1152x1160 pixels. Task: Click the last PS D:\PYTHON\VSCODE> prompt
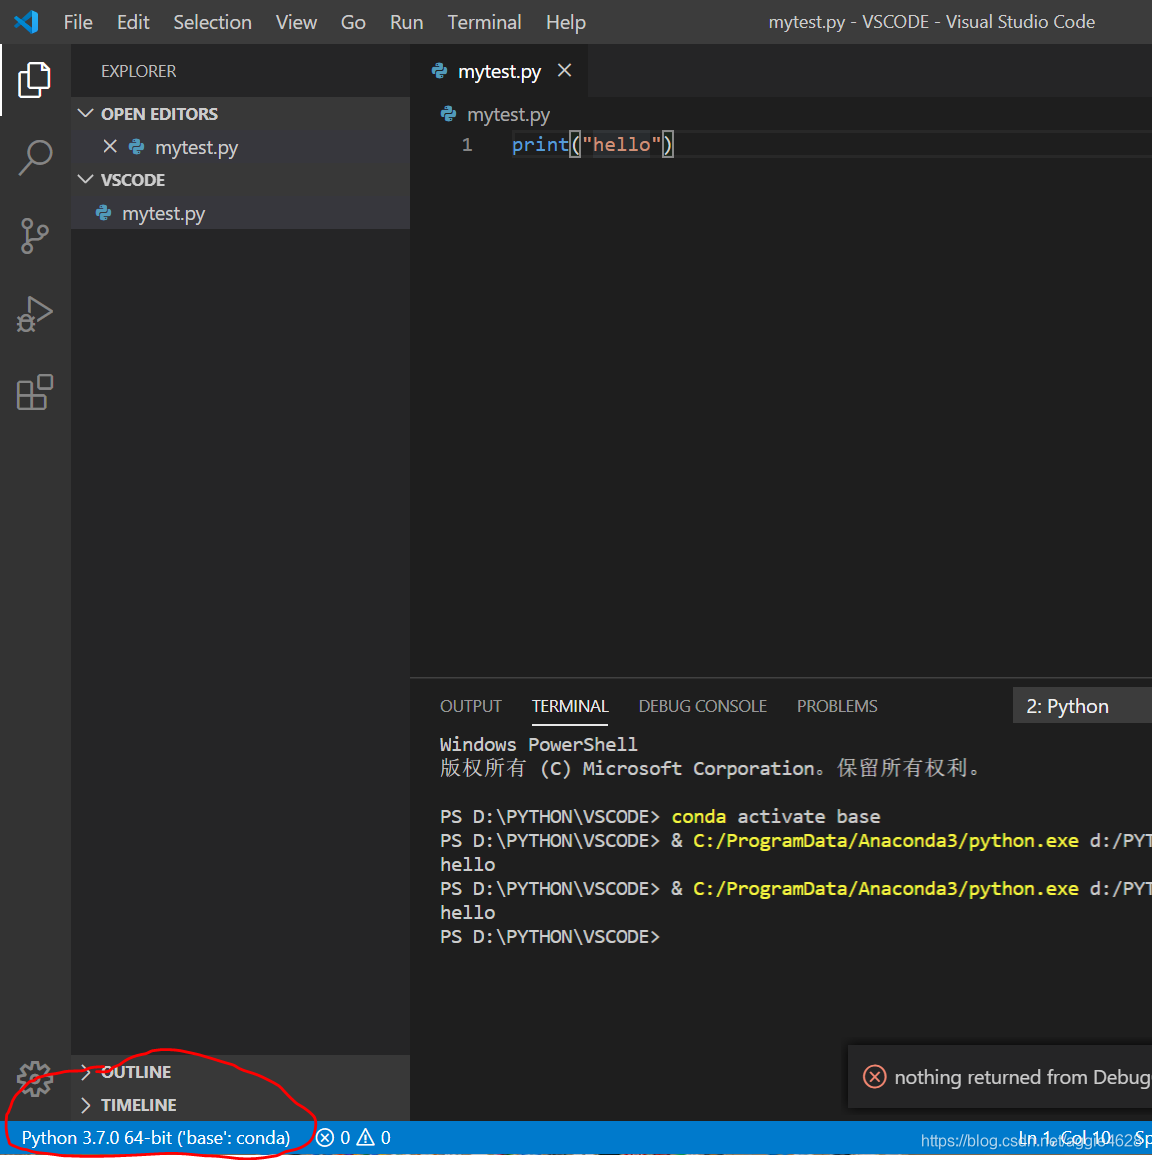tap(549, 937)
